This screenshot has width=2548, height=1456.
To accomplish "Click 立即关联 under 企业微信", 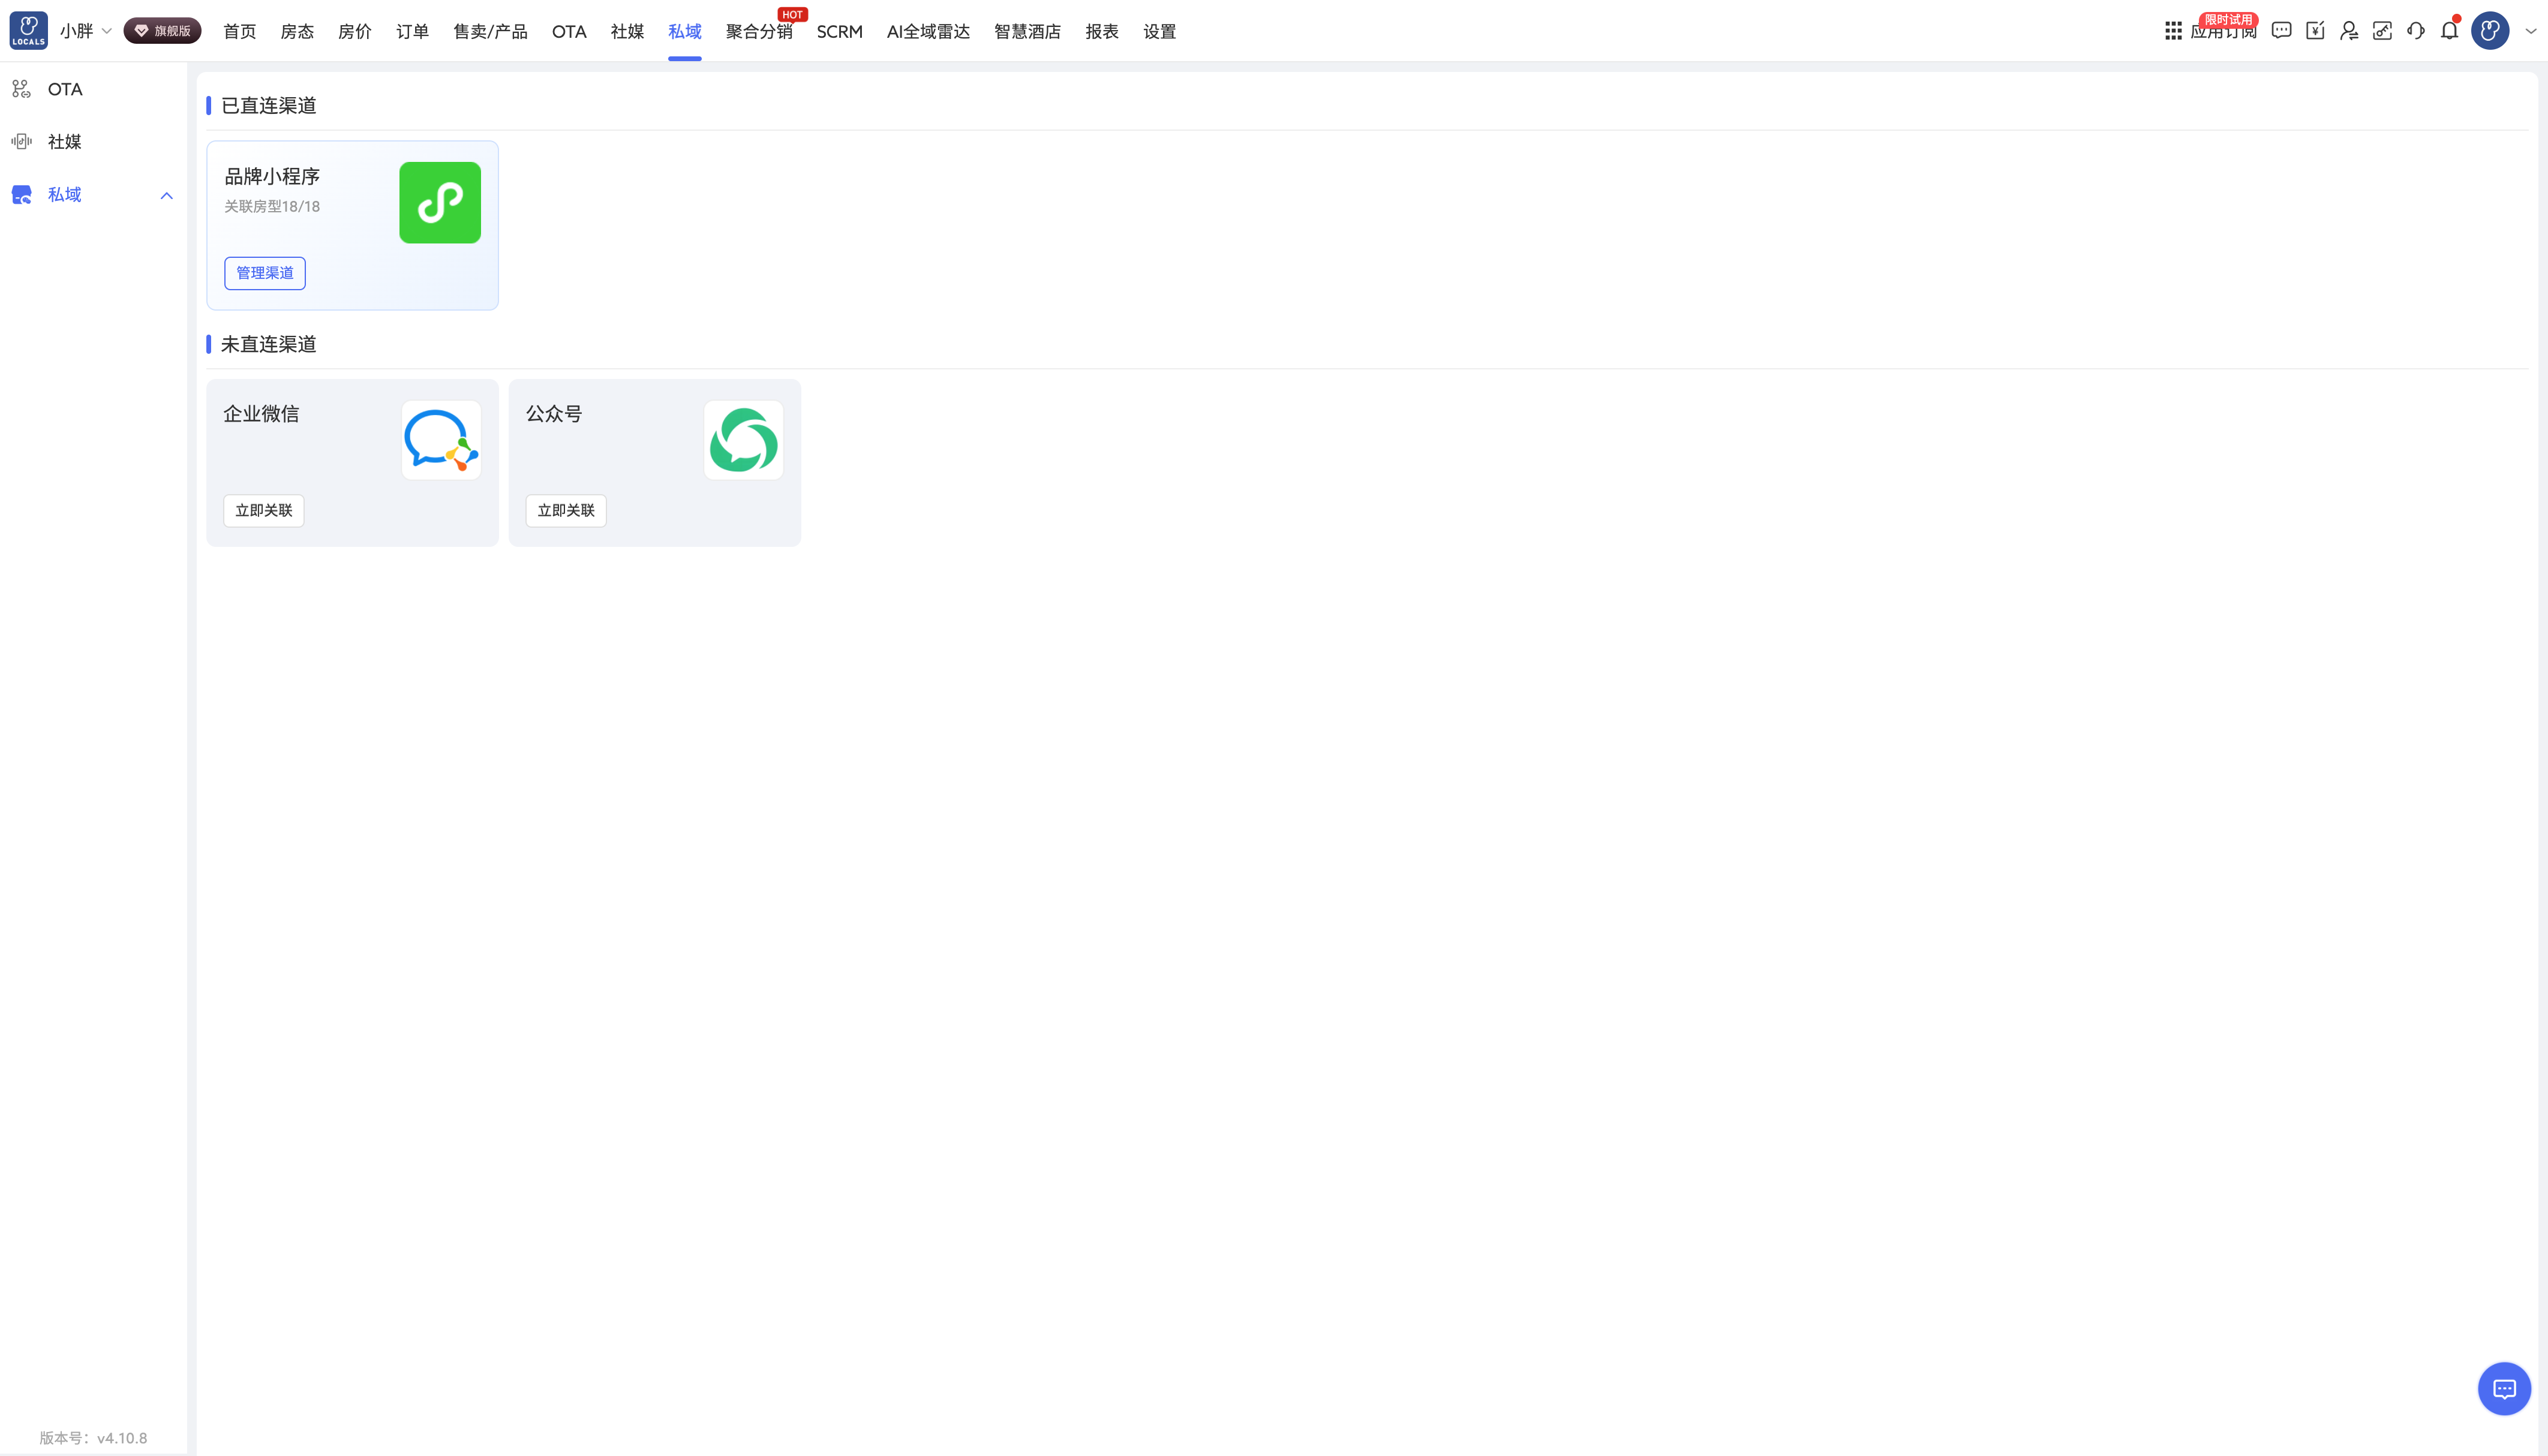I will [x=264, y=510].
